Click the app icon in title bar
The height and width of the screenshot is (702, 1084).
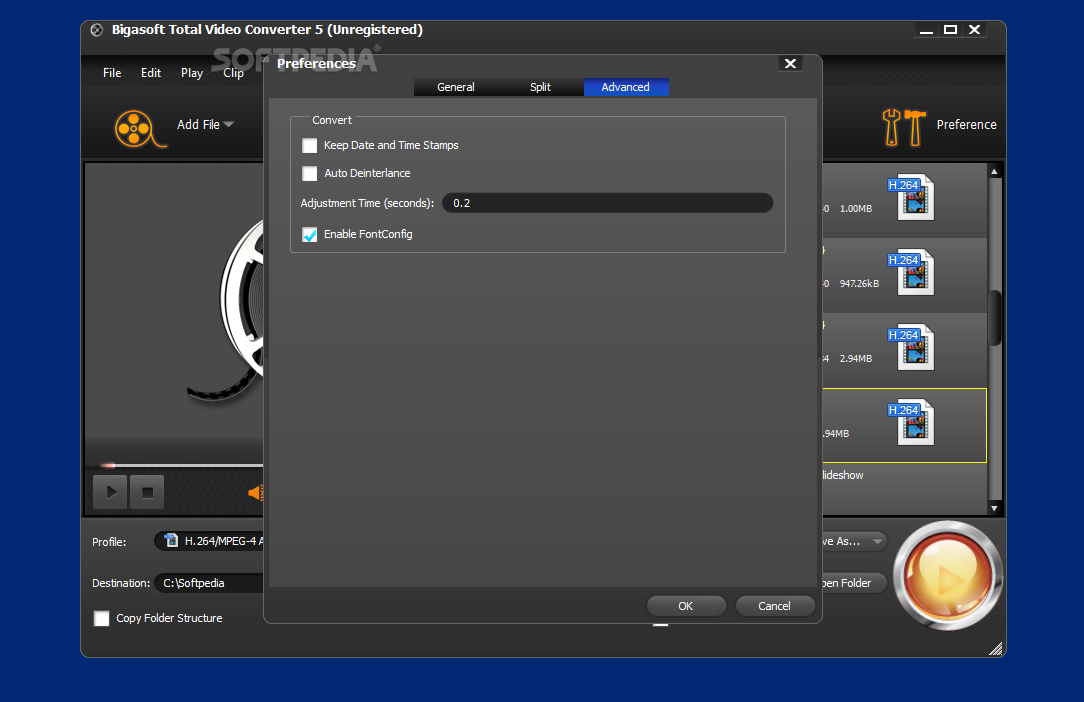click(x=97, y=30)
